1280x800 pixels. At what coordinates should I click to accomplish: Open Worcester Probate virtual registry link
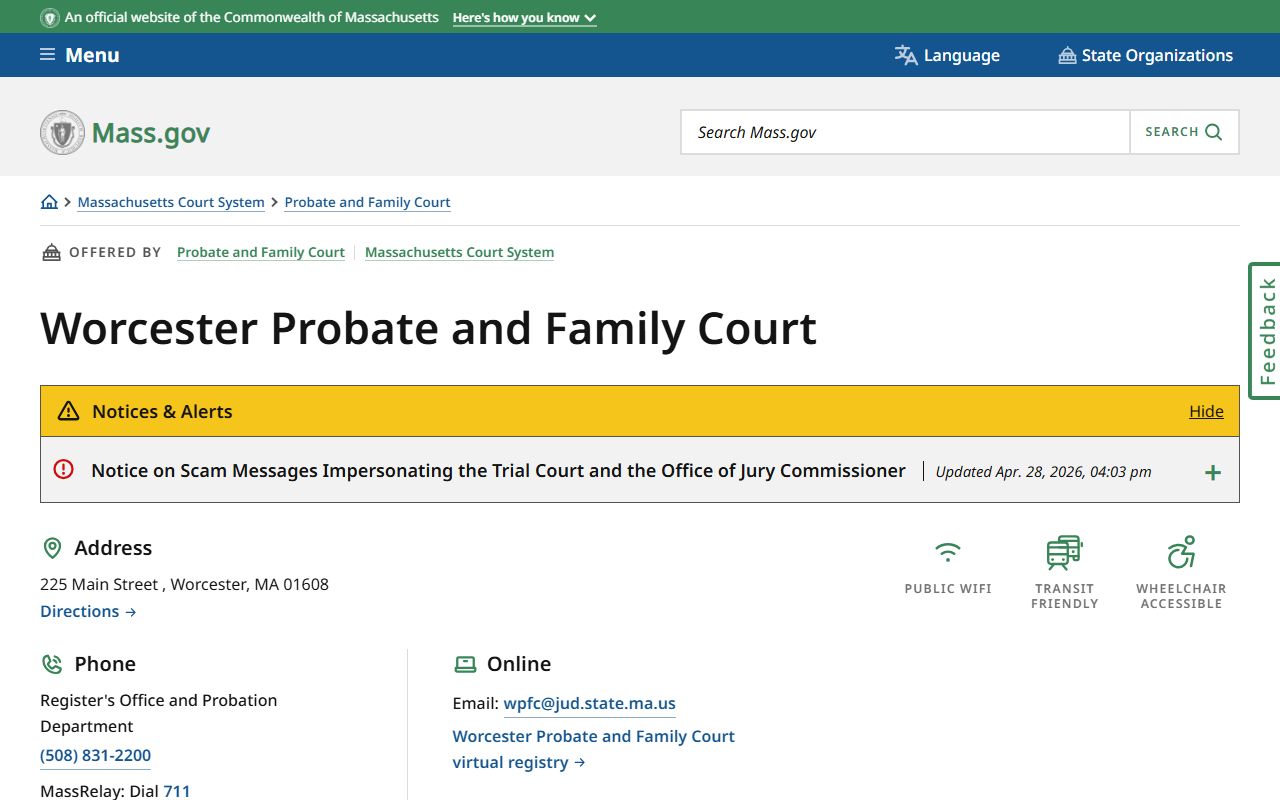[593, 749]
